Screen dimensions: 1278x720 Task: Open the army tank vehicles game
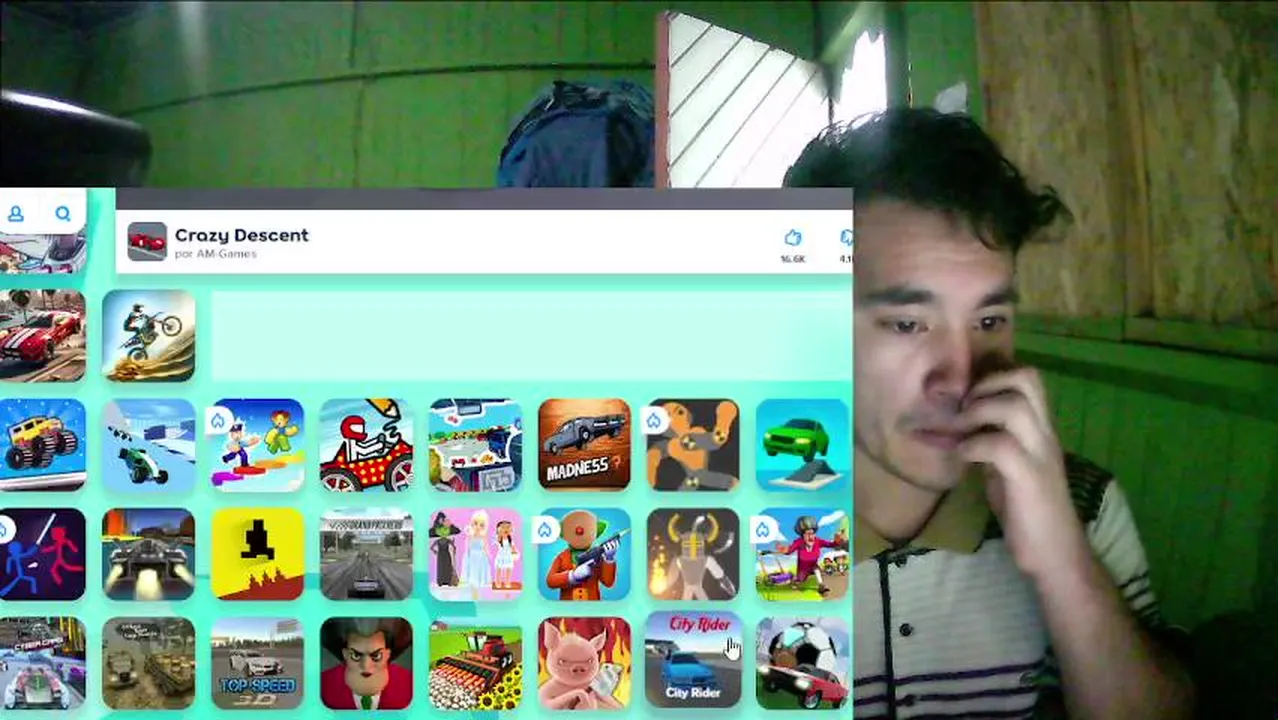pyautogui.click(x=148, y=663)
